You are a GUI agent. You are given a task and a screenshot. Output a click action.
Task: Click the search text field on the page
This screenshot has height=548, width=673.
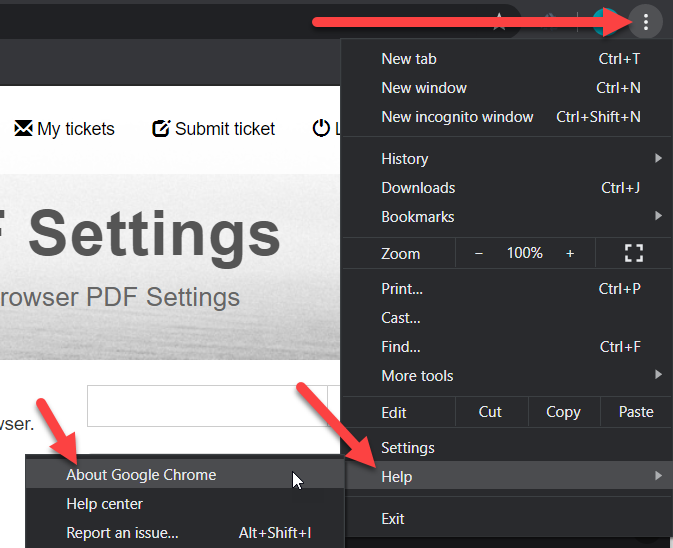(x=203, y=406)
